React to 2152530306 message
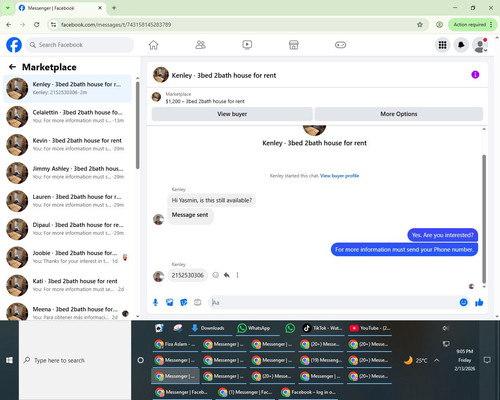500x400 pixels. pos(216,275)
